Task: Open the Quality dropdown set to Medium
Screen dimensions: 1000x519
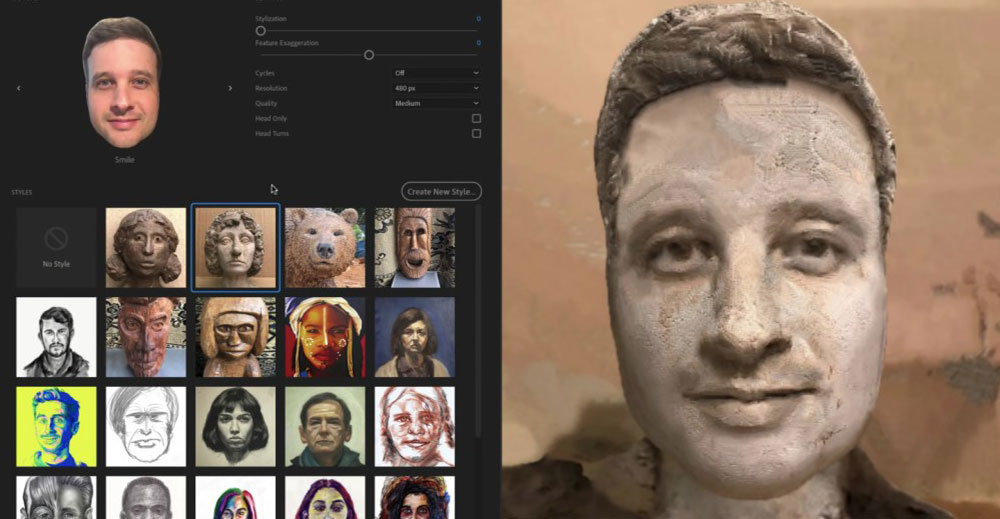Action: click(x=436, y=103)
